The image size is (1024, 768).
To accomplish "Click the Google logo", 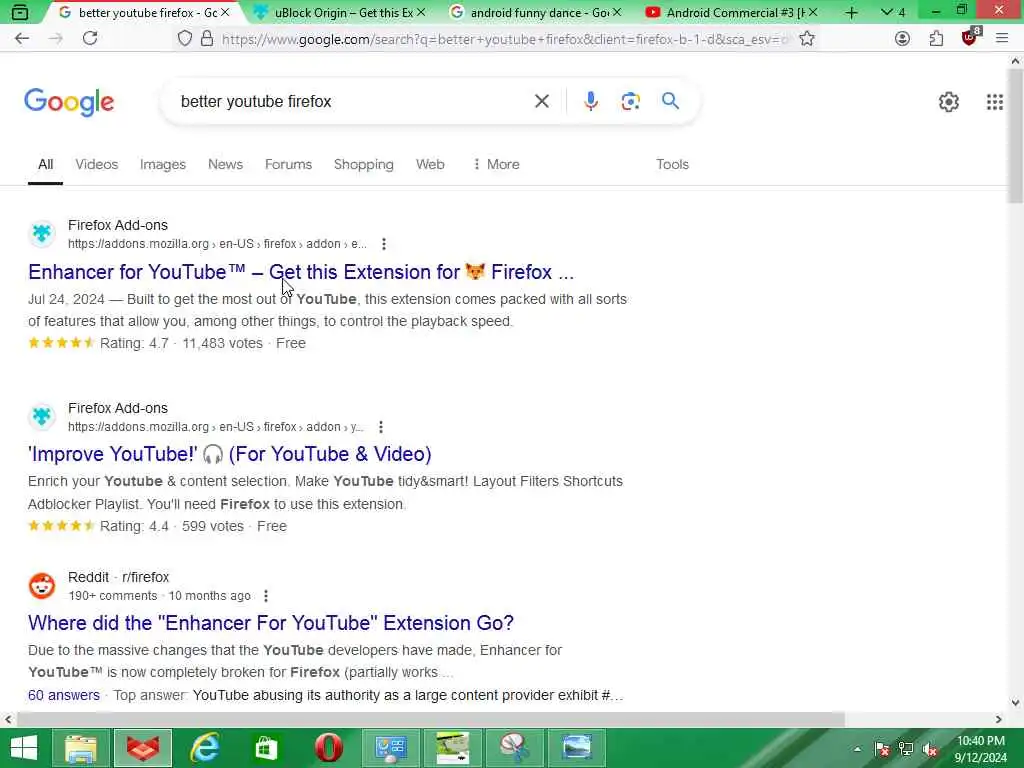I will [69, 102].
